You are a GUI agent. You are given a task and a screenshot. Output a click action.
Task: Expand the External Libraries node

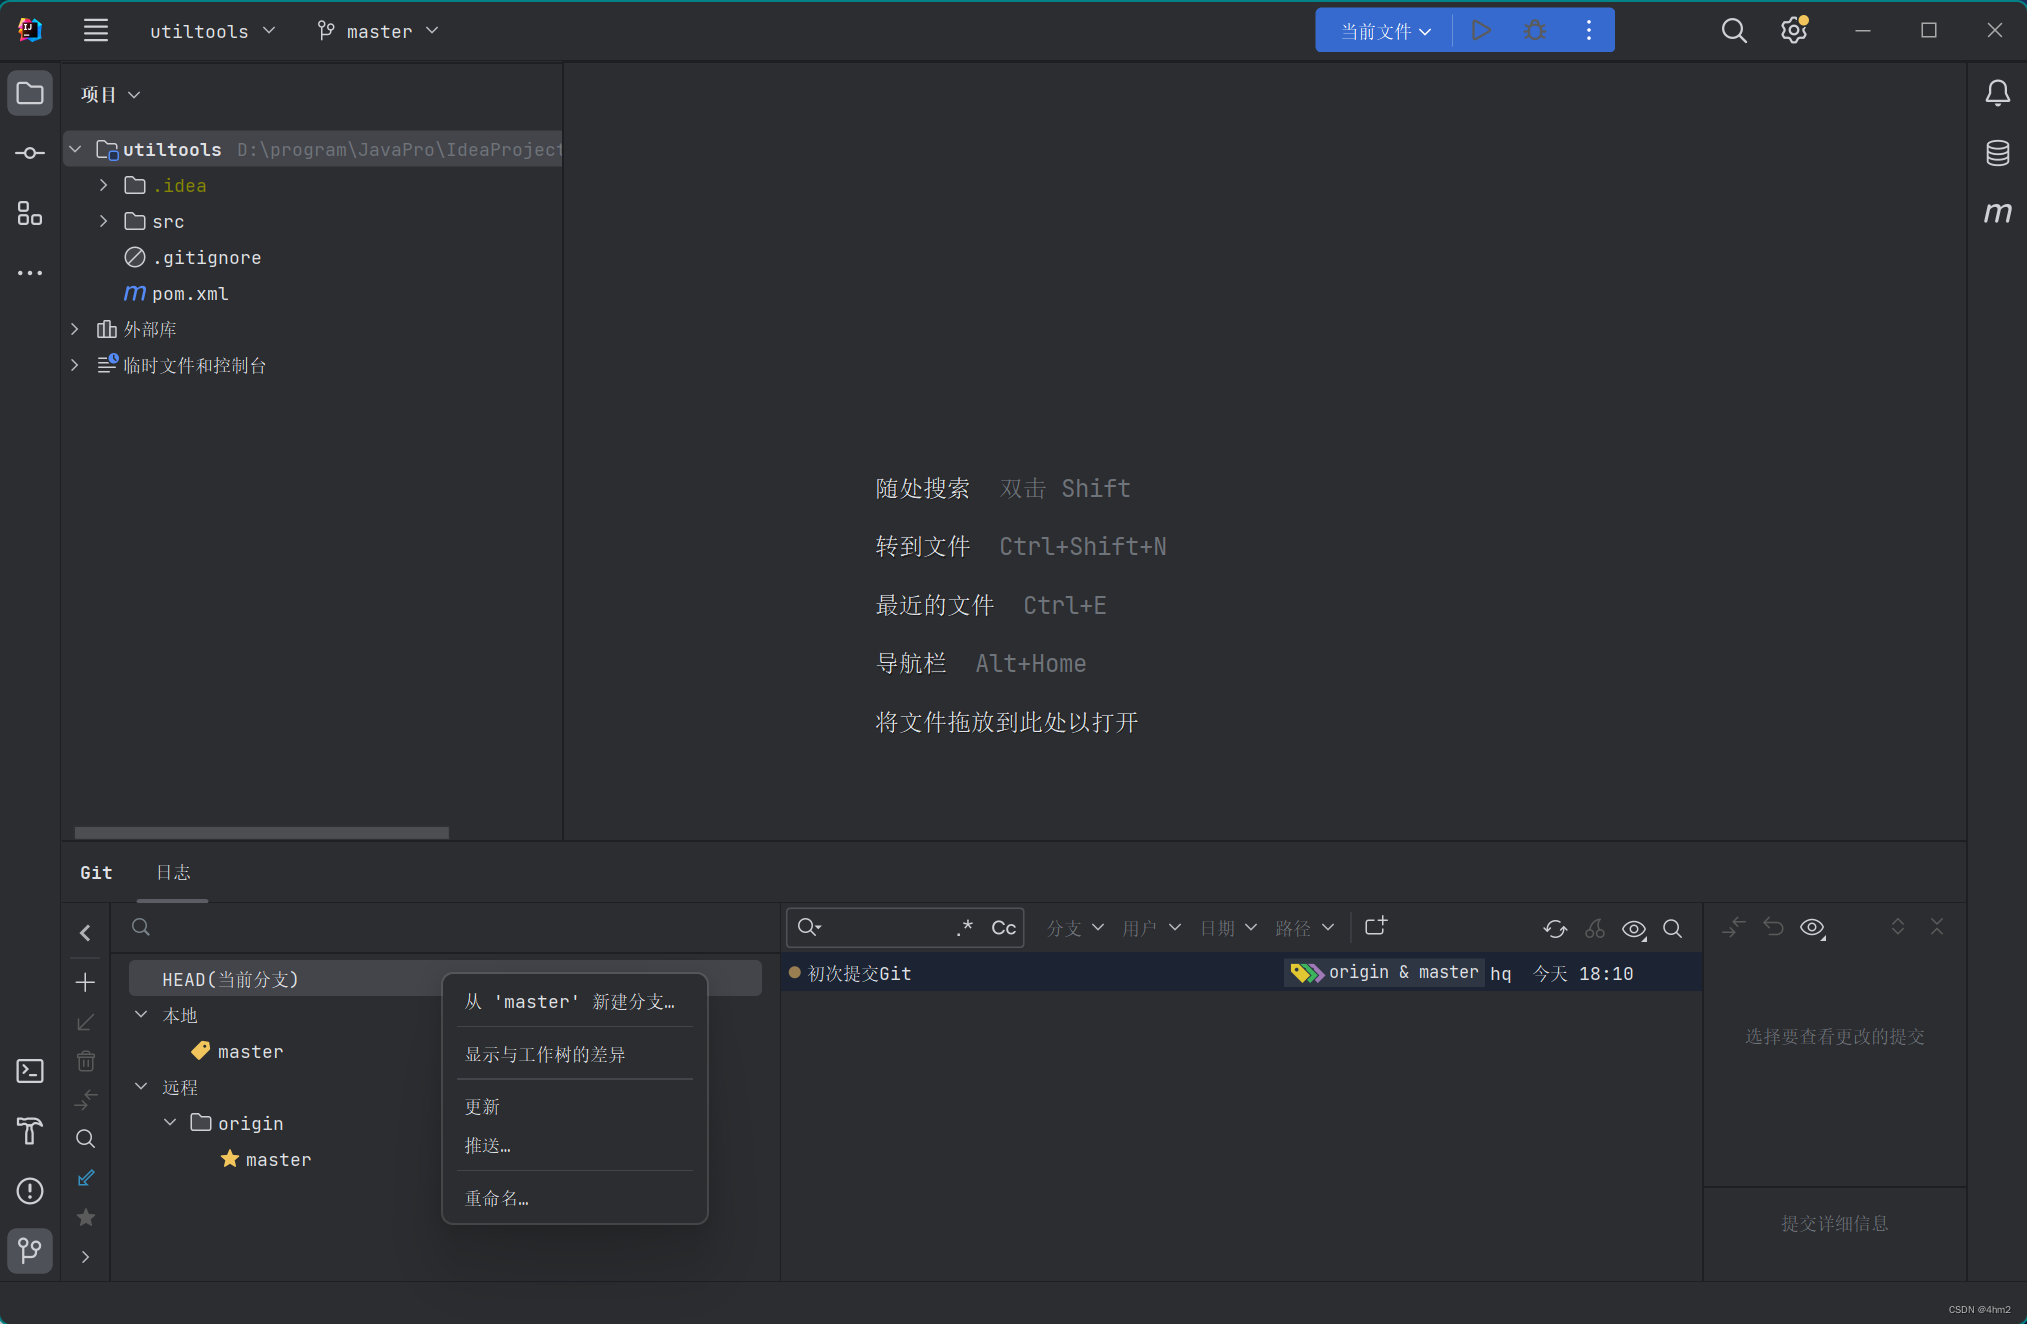click(75, 329)
